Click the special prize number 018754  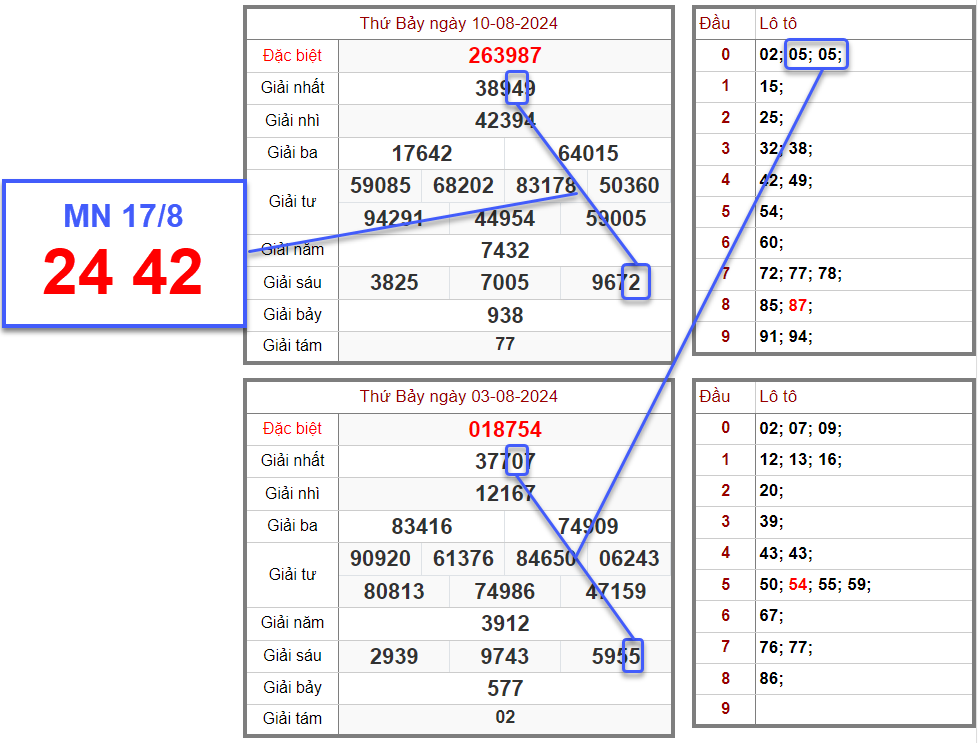point(505,429)
